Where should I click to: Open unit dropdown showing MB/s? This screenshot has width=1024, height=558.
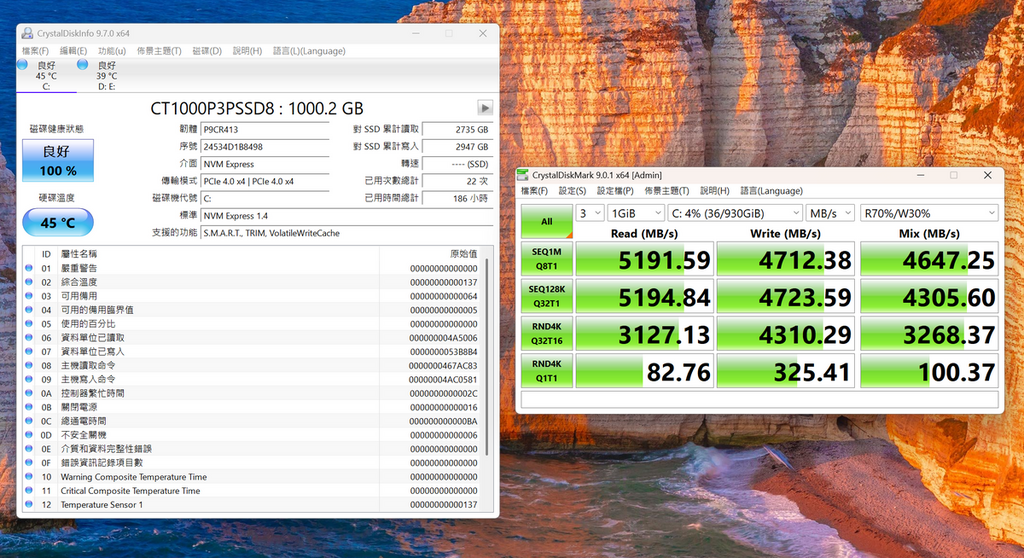click(x=829, y=213)
